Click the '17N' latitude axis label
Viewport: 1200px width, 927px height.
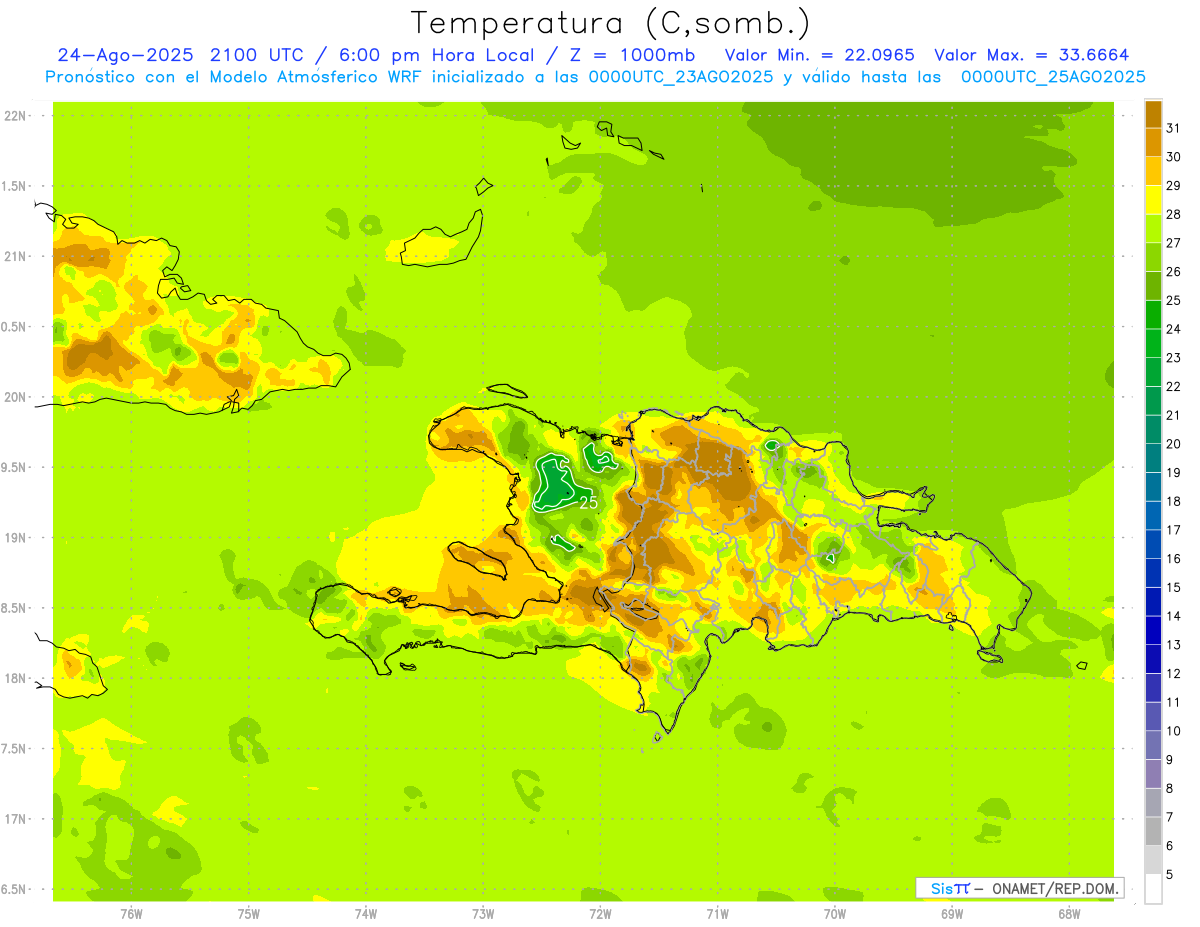[x=15, y=819]
